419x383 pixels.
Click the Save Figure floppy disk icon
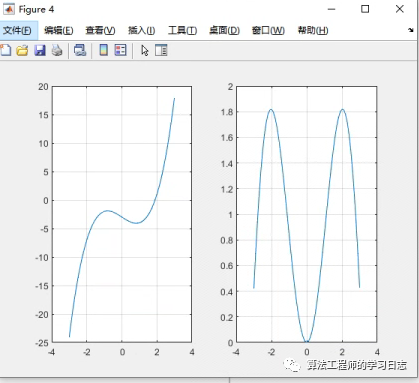pyautogui.click(x=40, y=50)
